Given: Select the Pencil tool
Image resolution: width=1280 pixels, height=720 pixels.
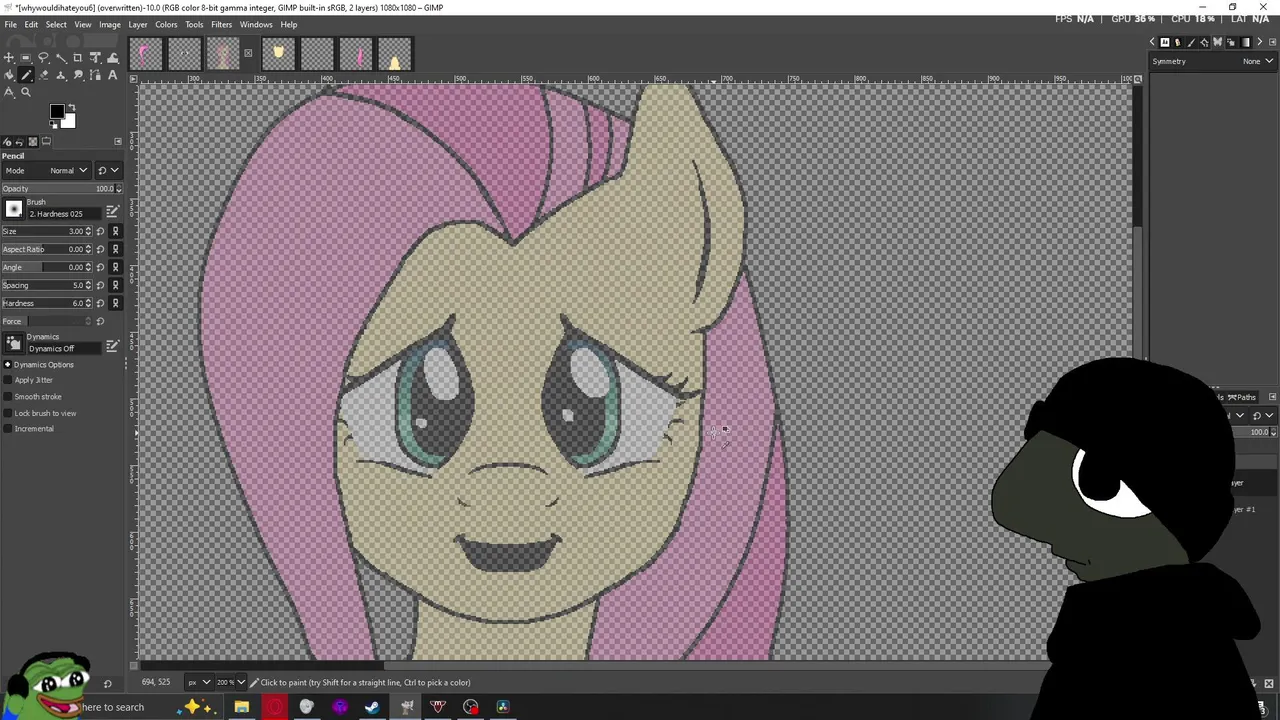Looking at the screenshot, I should point(26,75).
